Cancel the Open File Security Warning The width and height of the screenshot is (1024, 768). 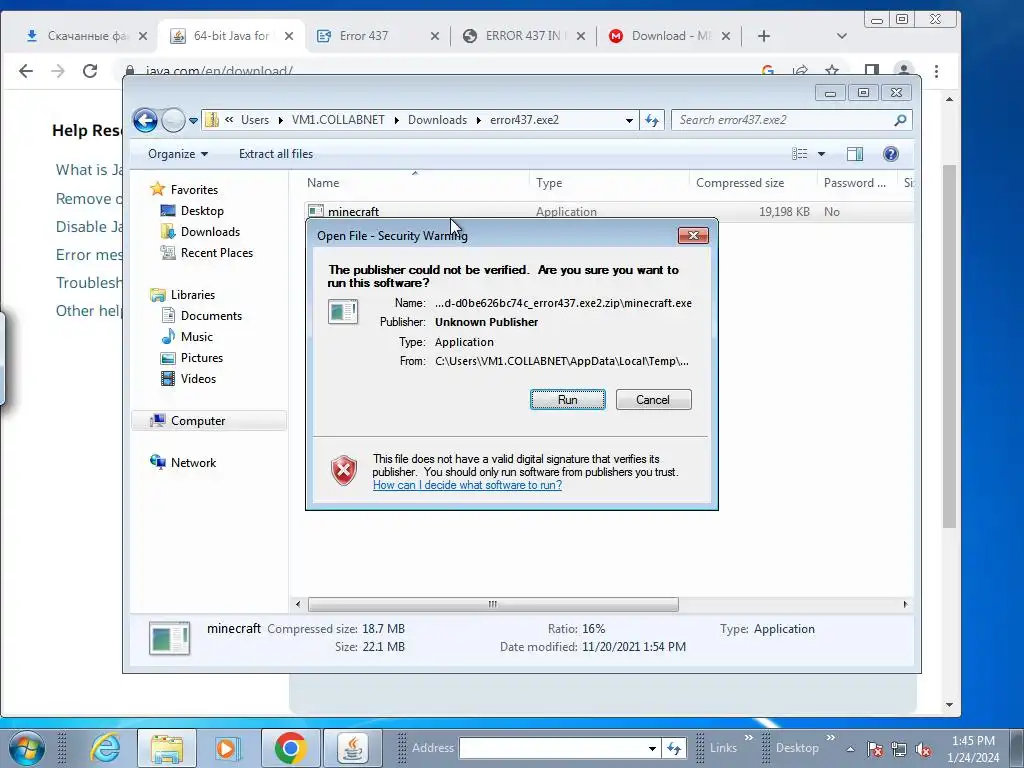pyautogui.click(x=653, y=400)
